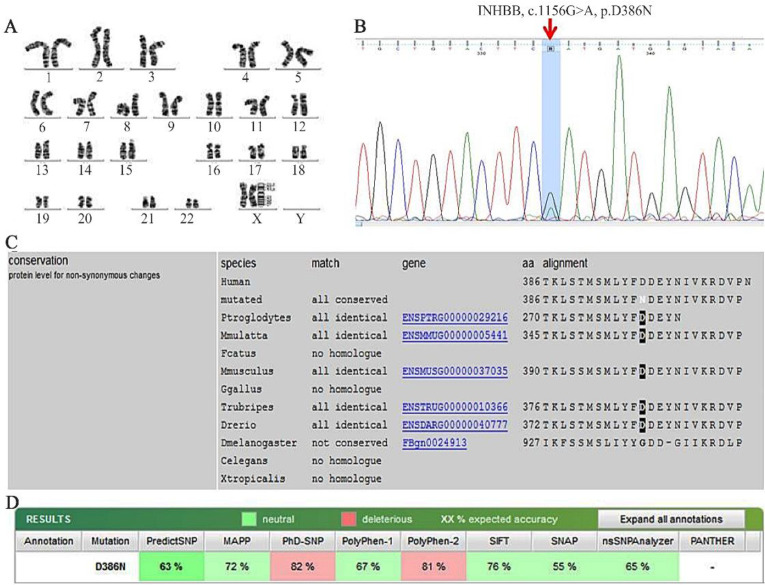The image size is (765, 585).
Task: Open the ENSMUSG00000037035 gene link
Action: point(455,371)
